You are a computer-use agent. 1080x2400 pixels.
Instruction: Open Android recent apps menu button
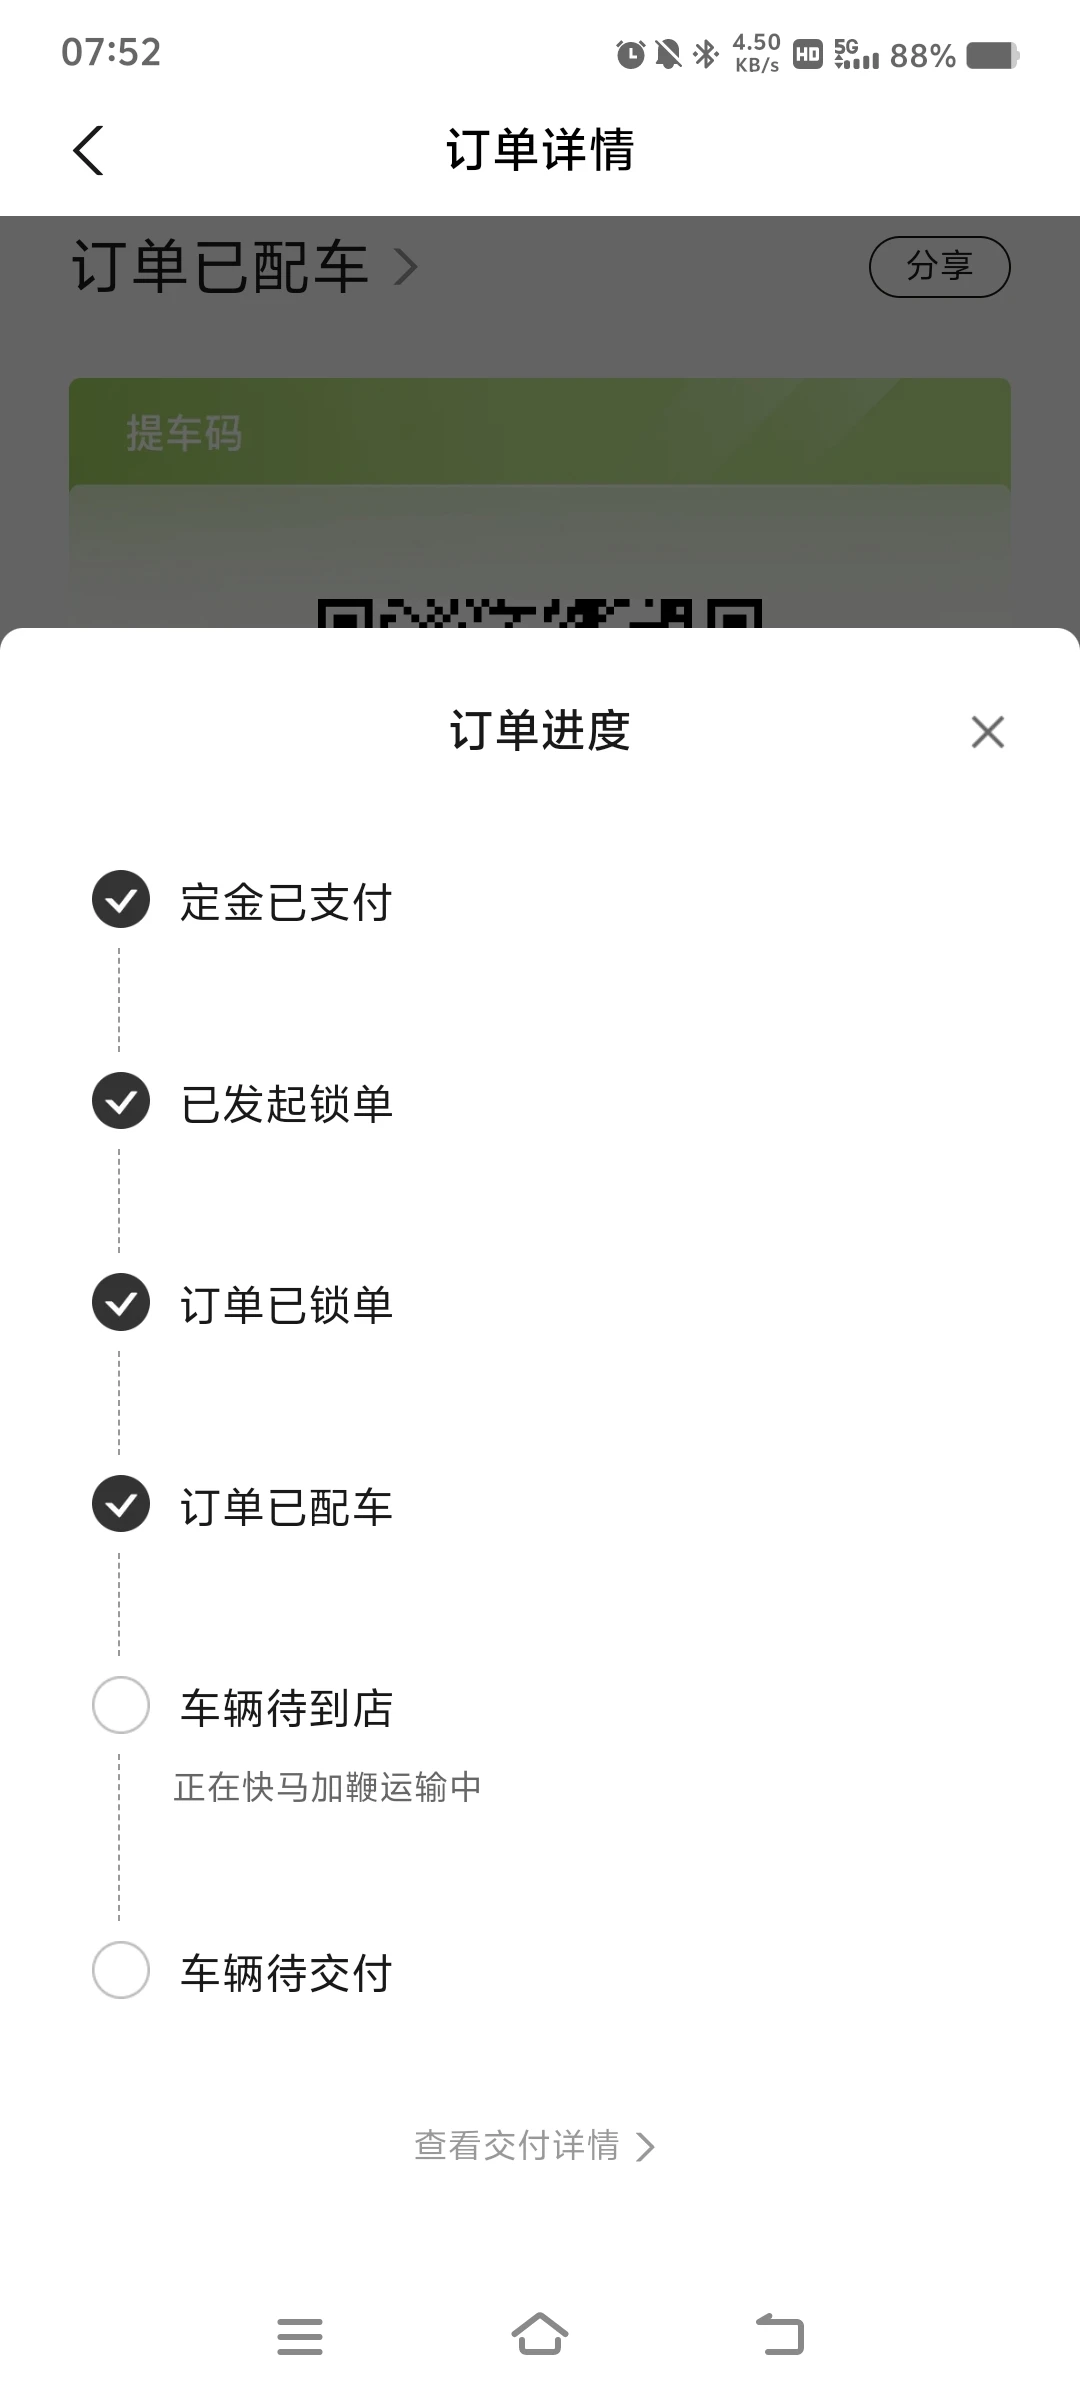point(300,2336)
